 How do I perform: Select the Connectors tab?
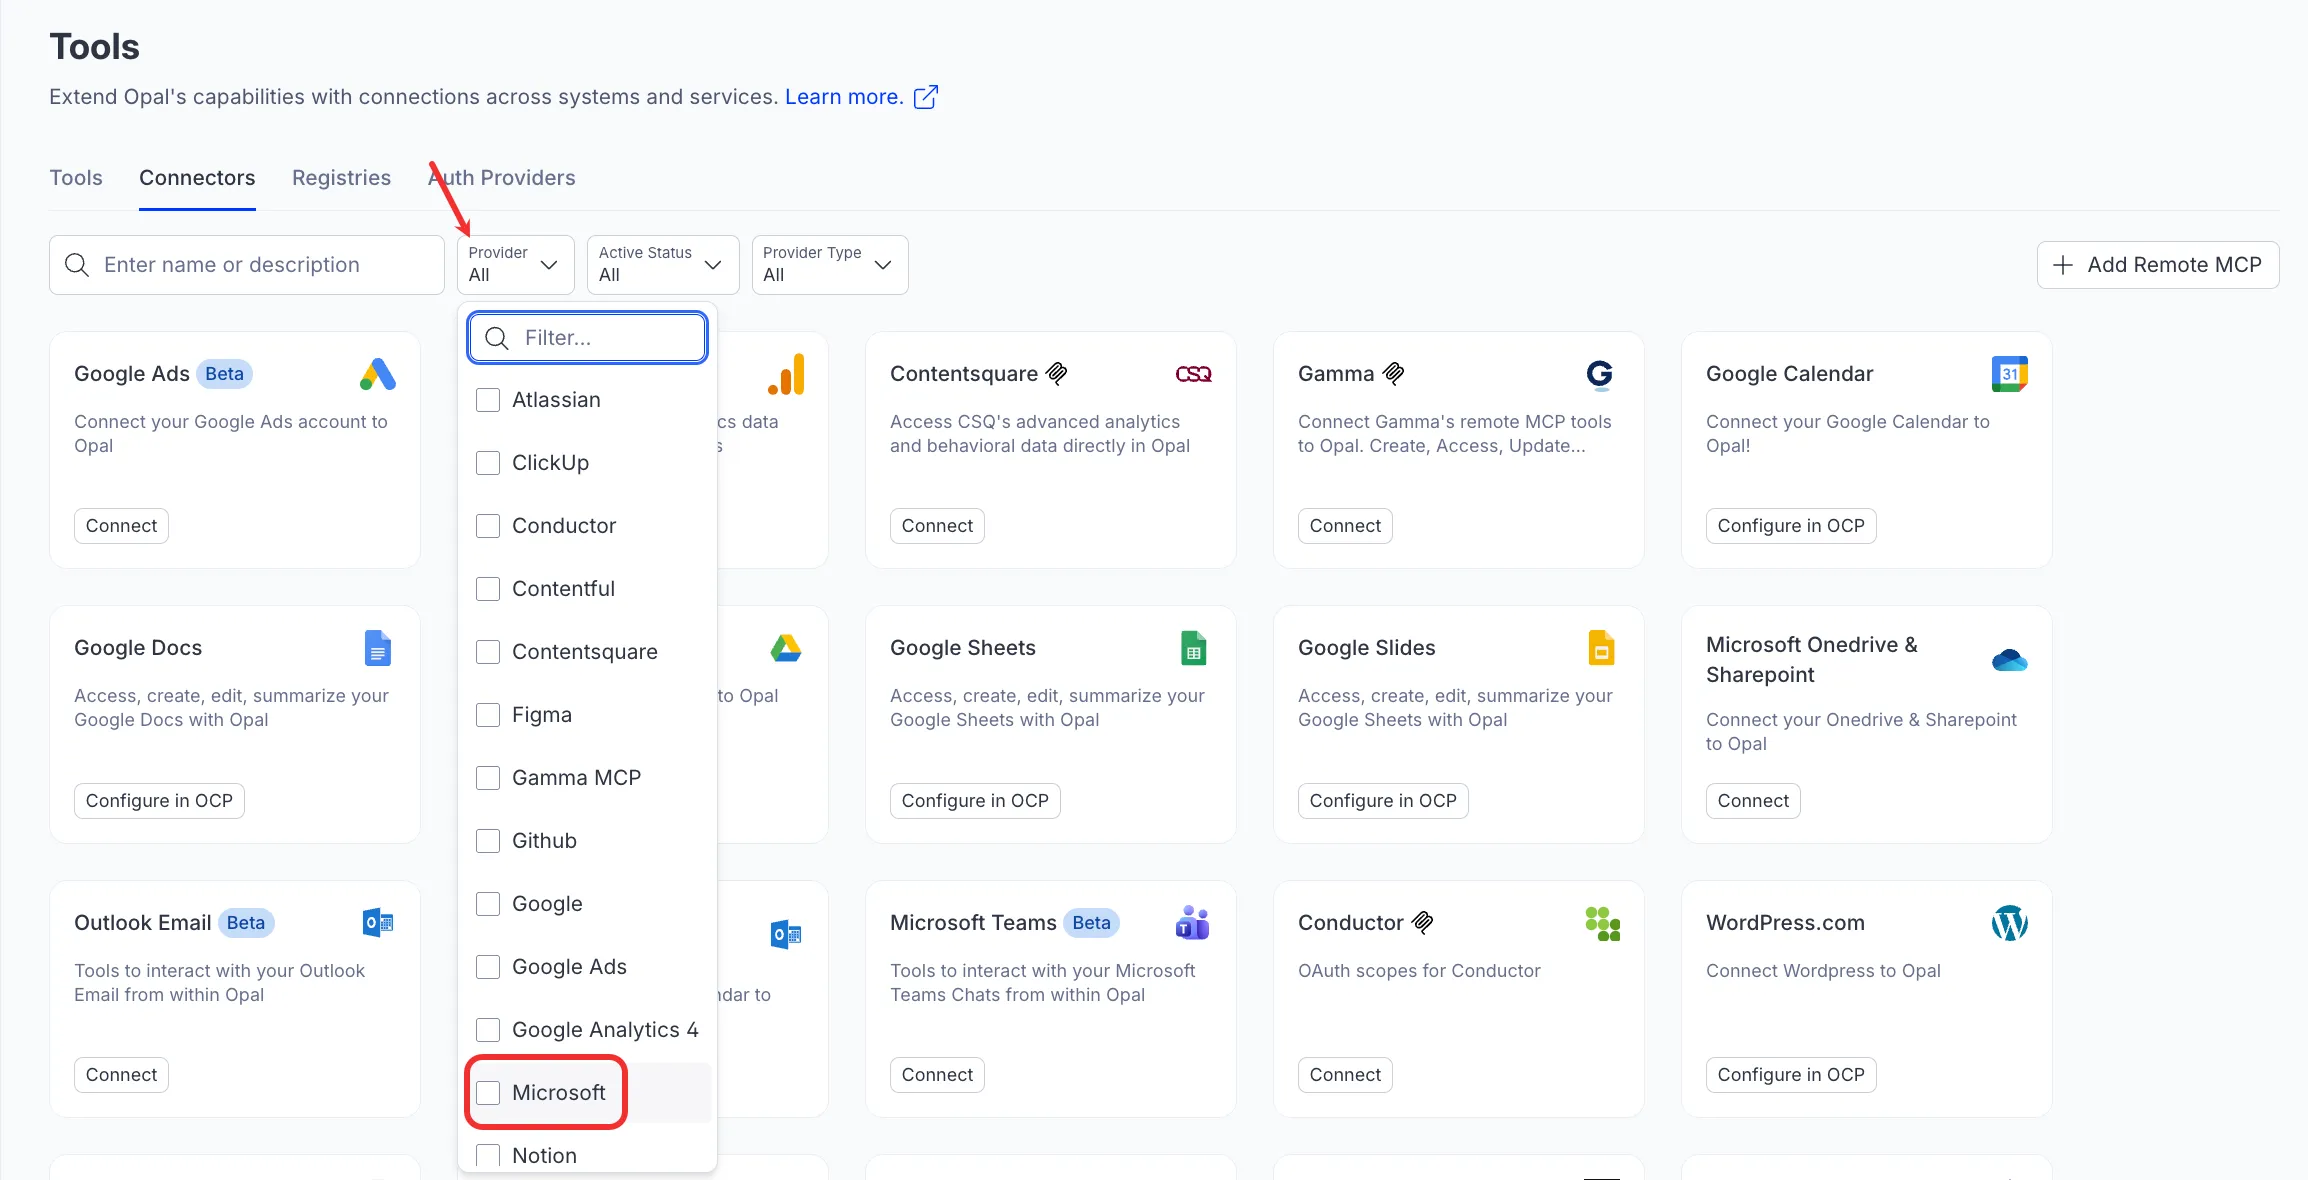[197, 178]
